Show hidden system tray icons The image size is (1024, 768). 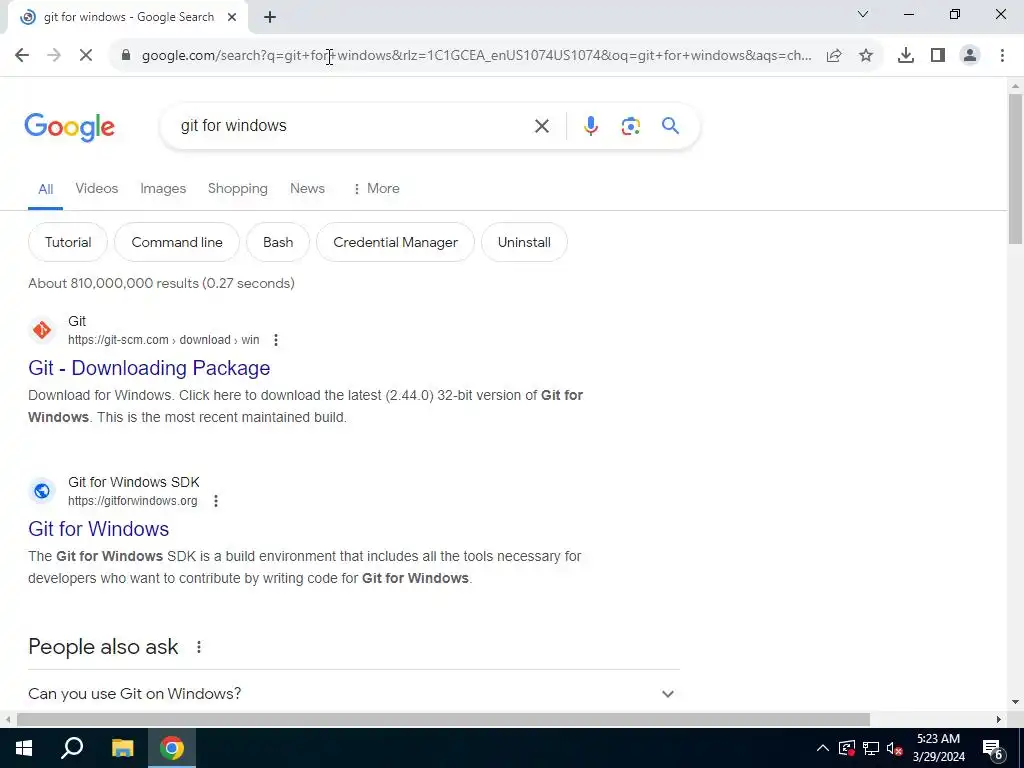(x=823, y=748)
